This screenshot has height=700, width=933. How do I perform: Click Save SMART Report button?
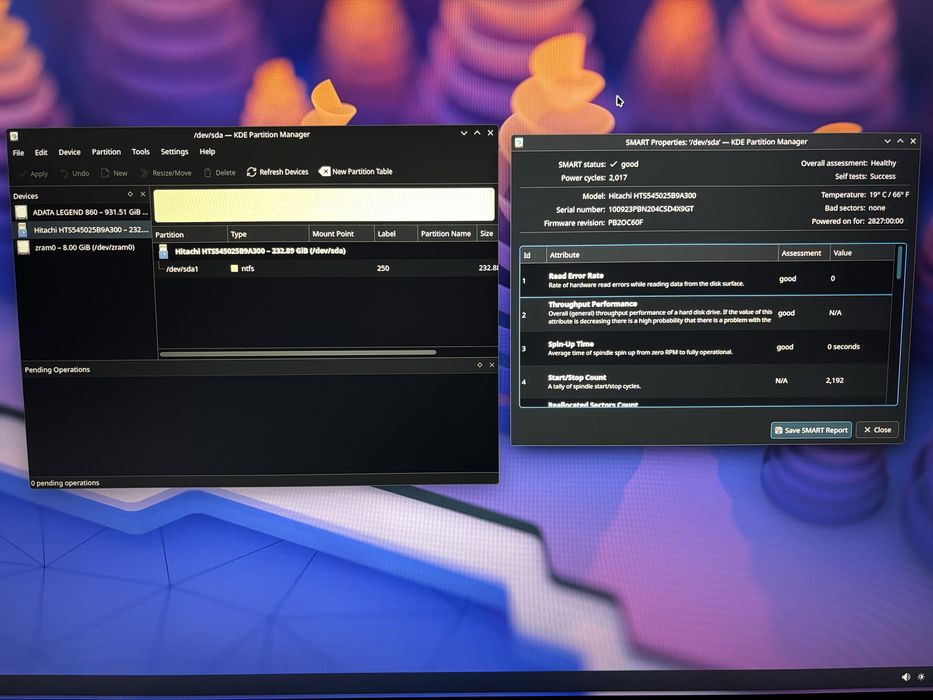811,430
